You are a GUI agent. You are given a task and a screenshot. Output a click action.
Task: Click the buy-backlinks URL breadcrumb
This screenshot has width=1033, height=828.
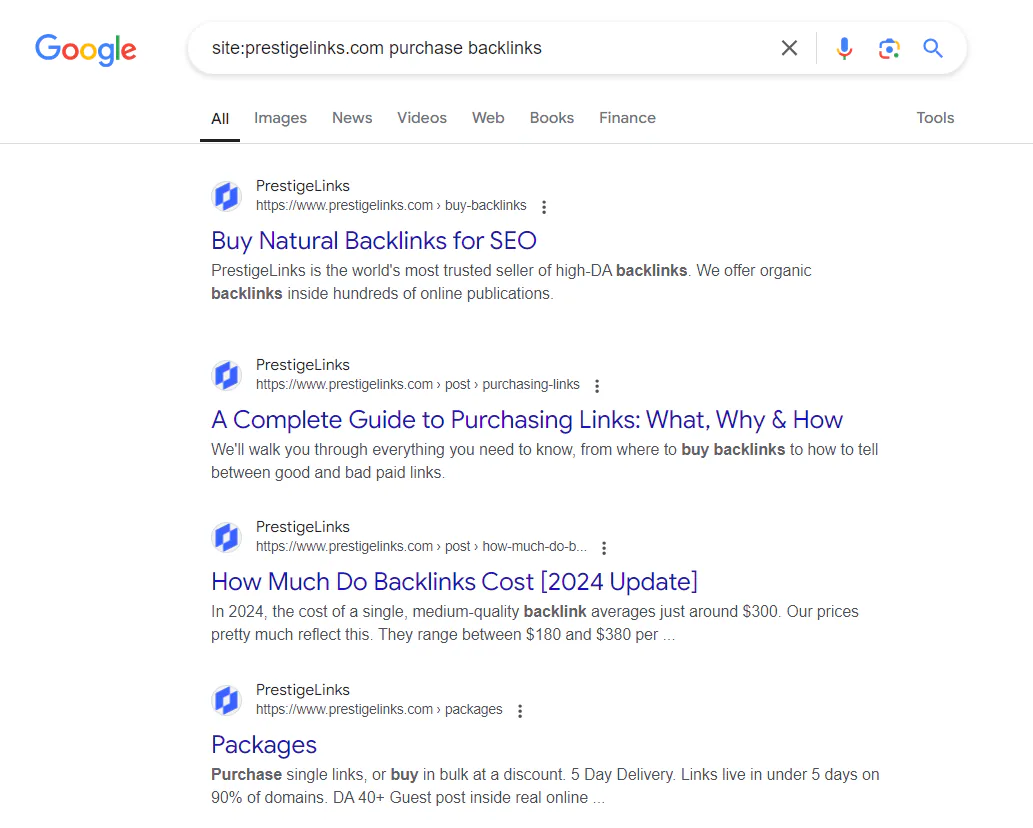pyautogui.click(x=391, y=206)
